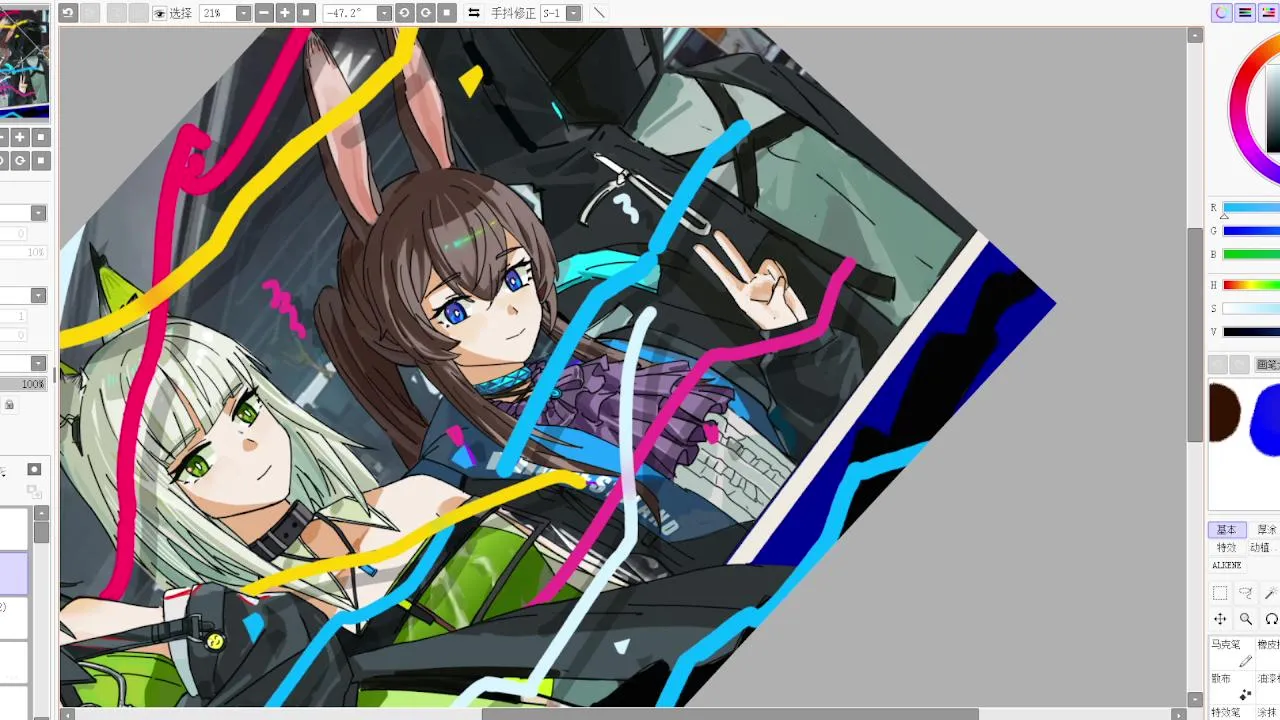Zoom in with the toolbar plus button
This screenshot has height=720, width=1280.
tap(285, 13)
